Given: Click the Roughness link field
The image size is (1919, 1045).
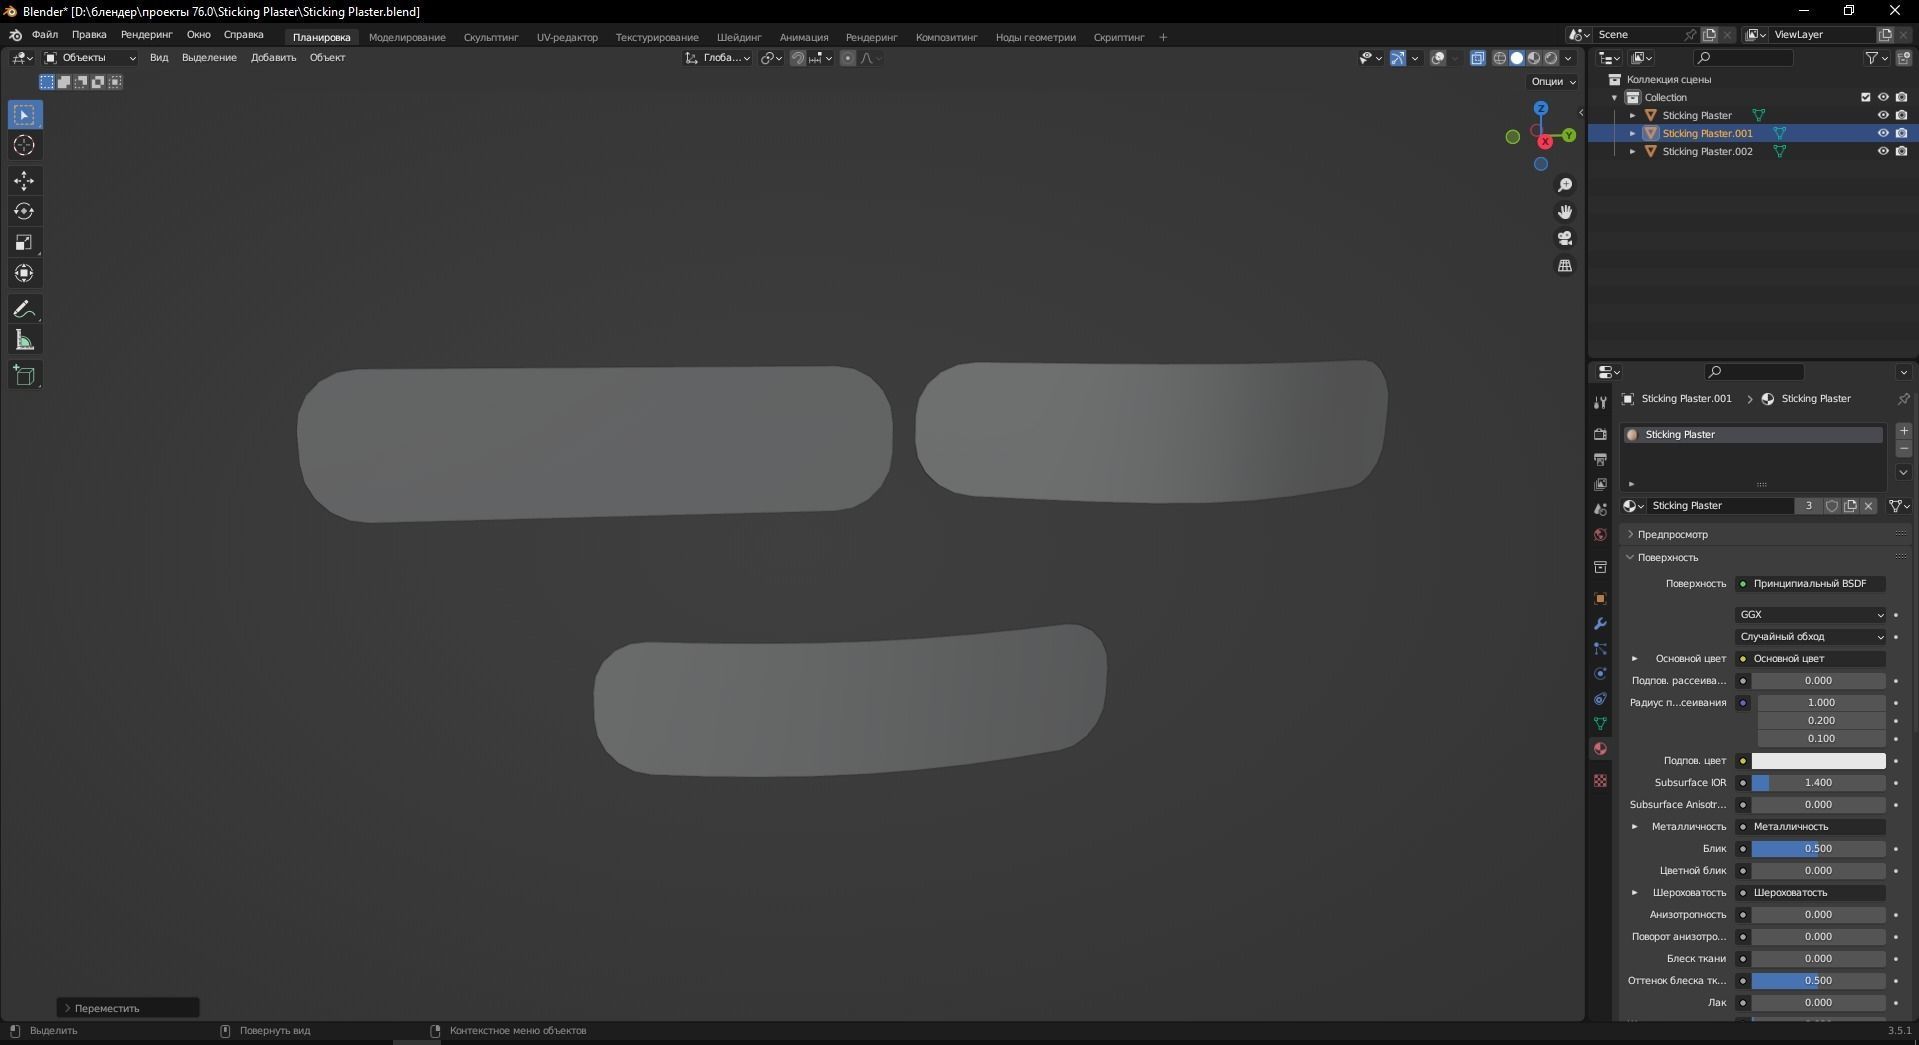Looking at the screenshot, I should point(1811,893).
